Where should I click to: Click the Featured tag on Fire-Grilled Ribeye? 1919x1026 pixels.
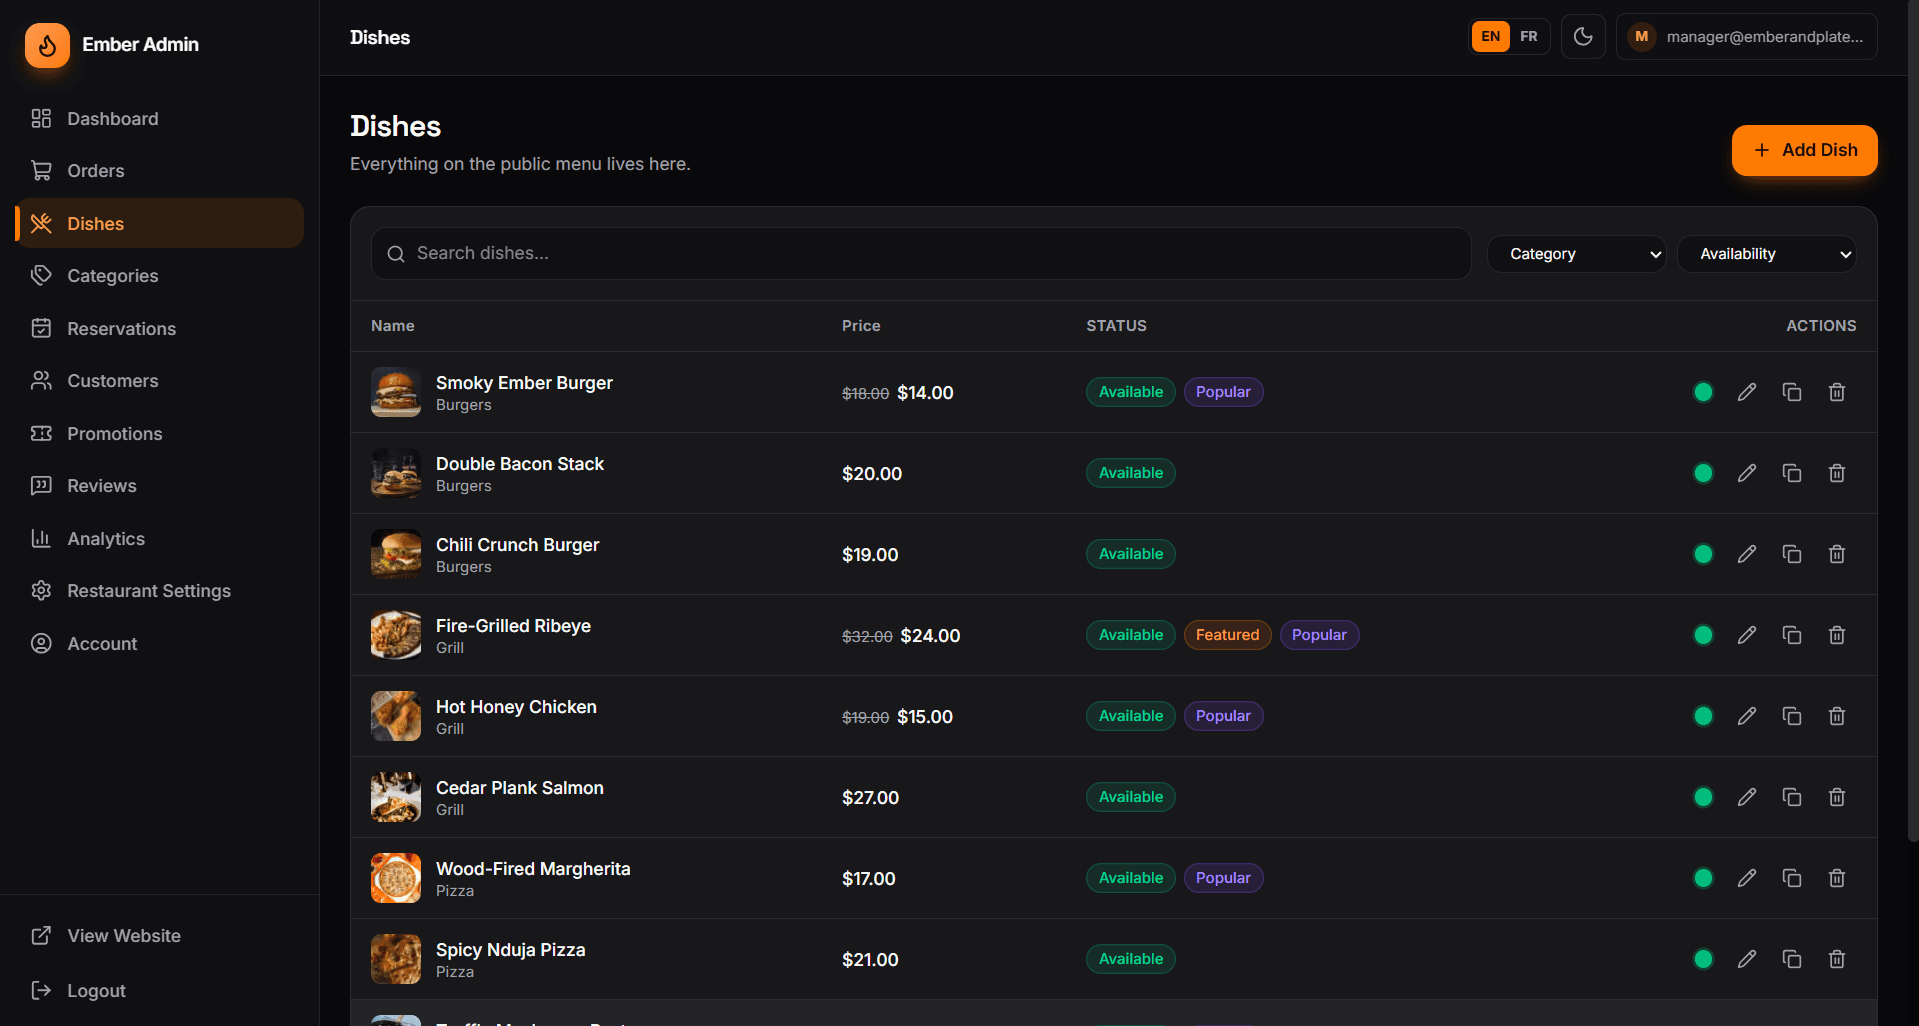[x=1227, y=635]
